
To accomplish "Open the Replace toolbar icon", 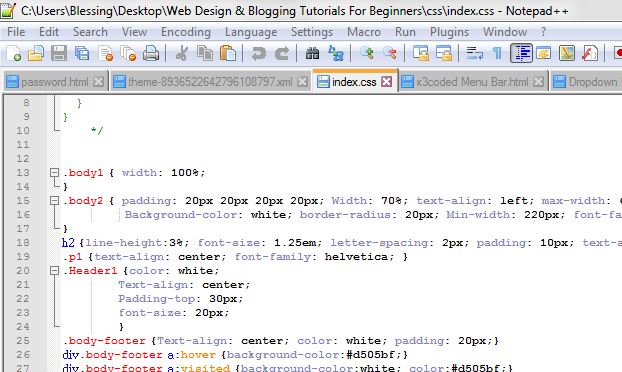I will pos(336,53).
